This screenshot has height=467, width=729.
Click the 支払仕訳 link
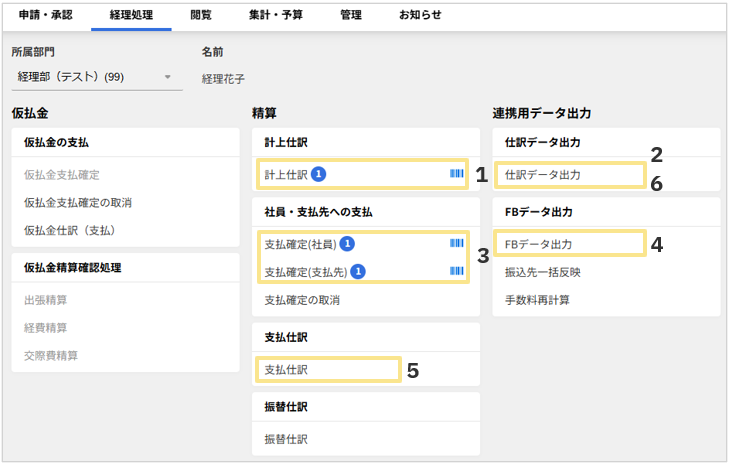[x=286, y=370]
